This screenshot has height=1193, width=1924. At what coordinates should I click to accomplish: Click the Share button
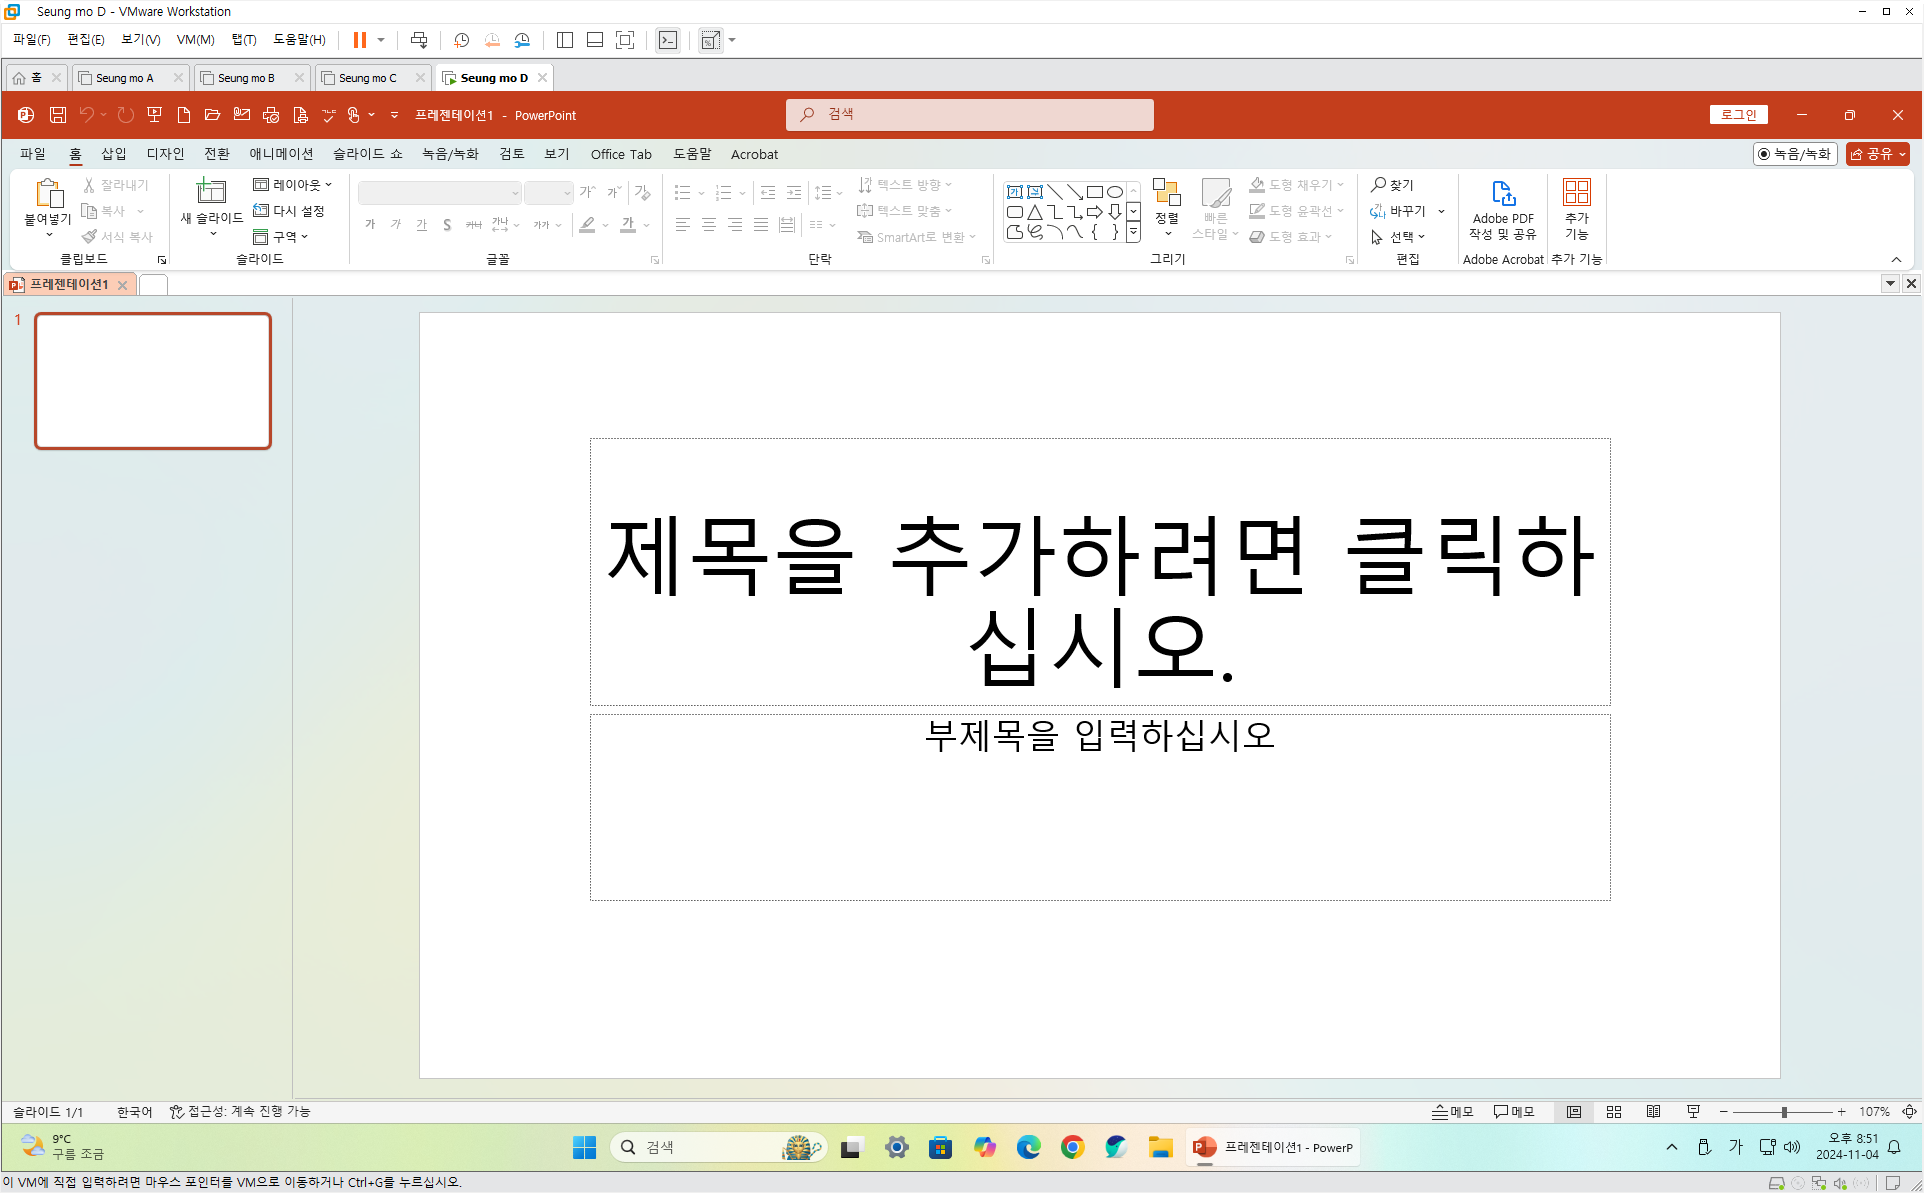tap(1876, 154)
